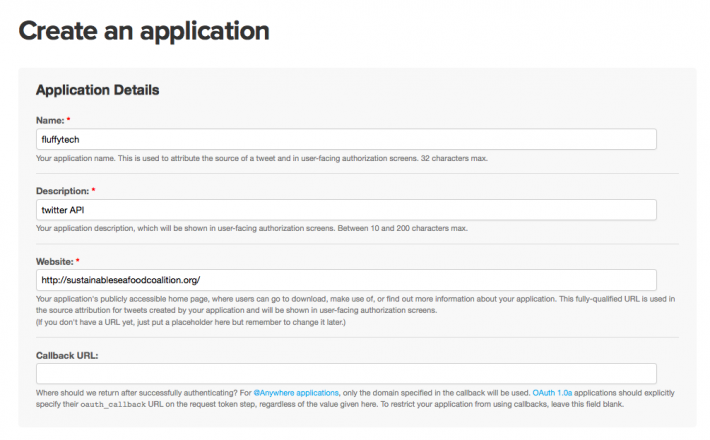Click the "Create an application" page heading
This screenshot has width=710, height=440.
click(144, 31)
